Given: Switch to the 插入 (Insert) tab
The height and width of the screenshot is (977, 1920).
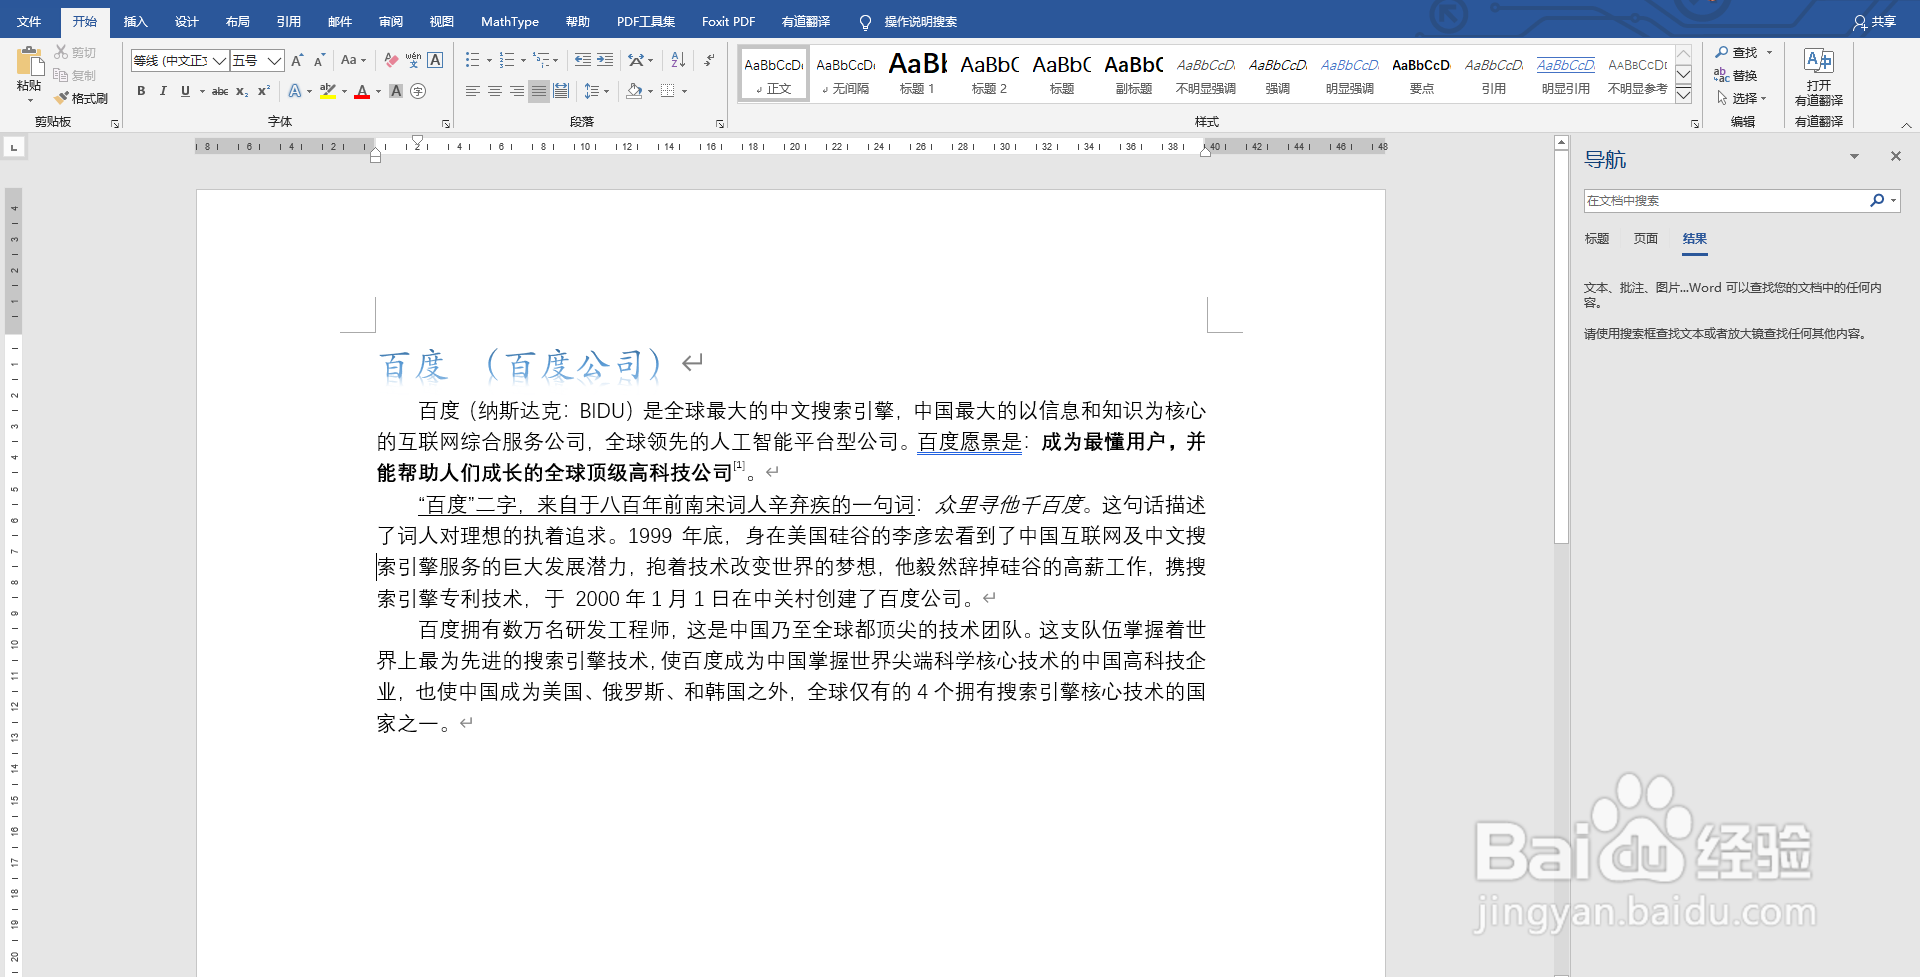Looking at the screenshot, I should 135,22.
